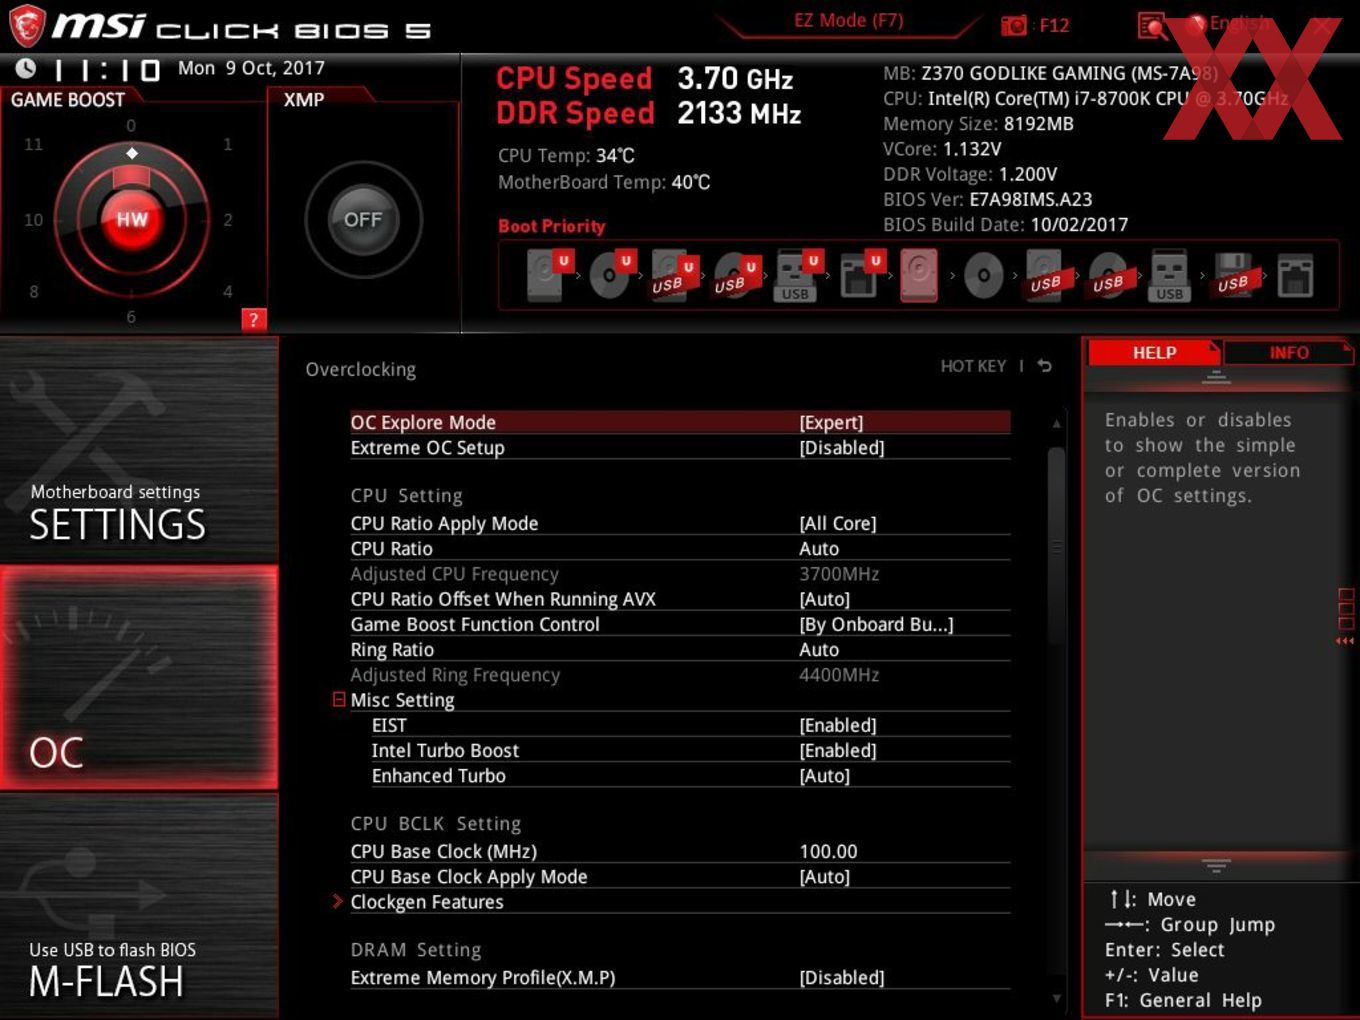Screen dimensions: 1360x1020
Task: Select the plain CD/DVD boot icon without badge
Action: point(983,275)
